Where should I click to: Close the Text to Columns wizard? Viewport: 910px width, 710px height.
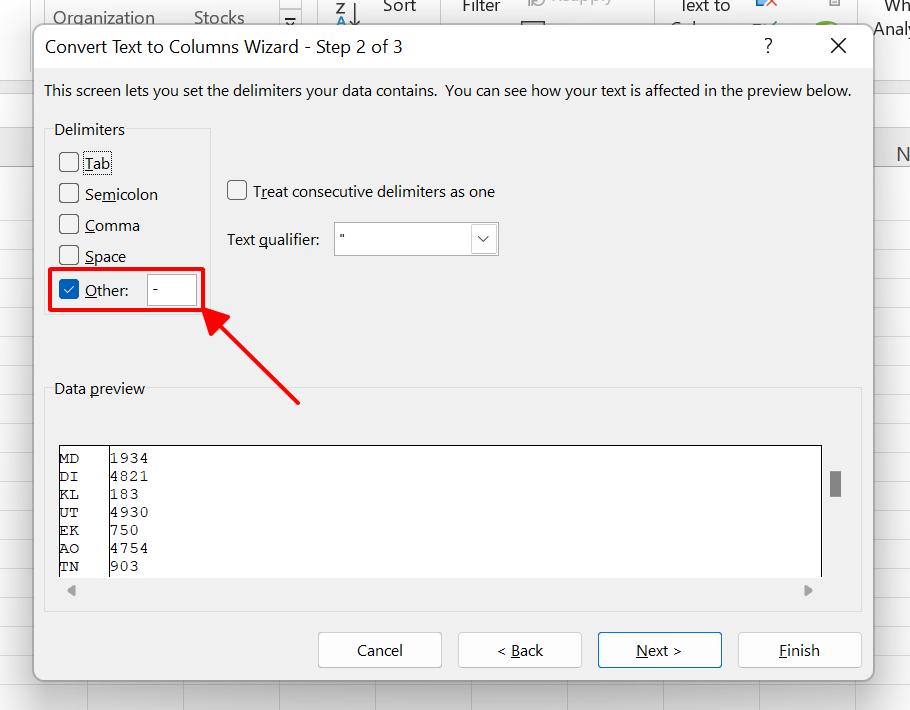point(838,45)
